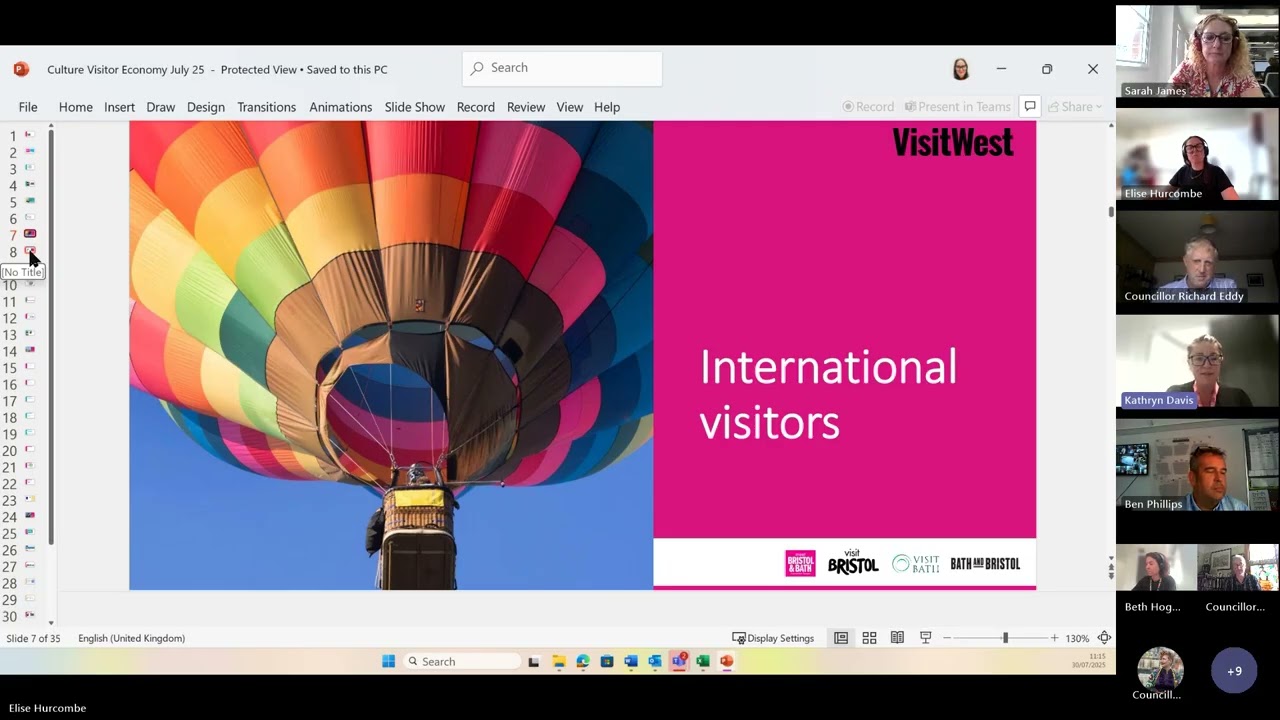Select Sarah James video tile
Viewport: 1280px width, 720px height.
pyautogui.click(x=1197, y=51)
